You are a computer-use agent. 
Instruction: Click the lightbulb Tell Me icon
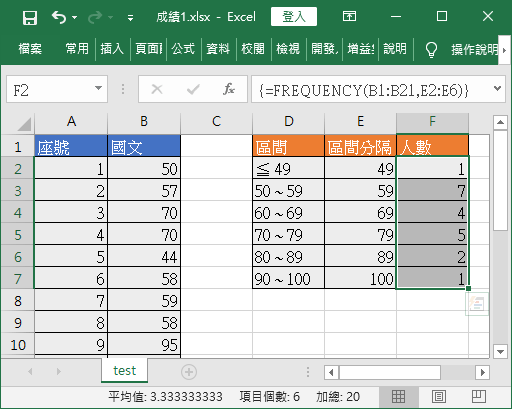pyautogui.click(x=431, y=50)
